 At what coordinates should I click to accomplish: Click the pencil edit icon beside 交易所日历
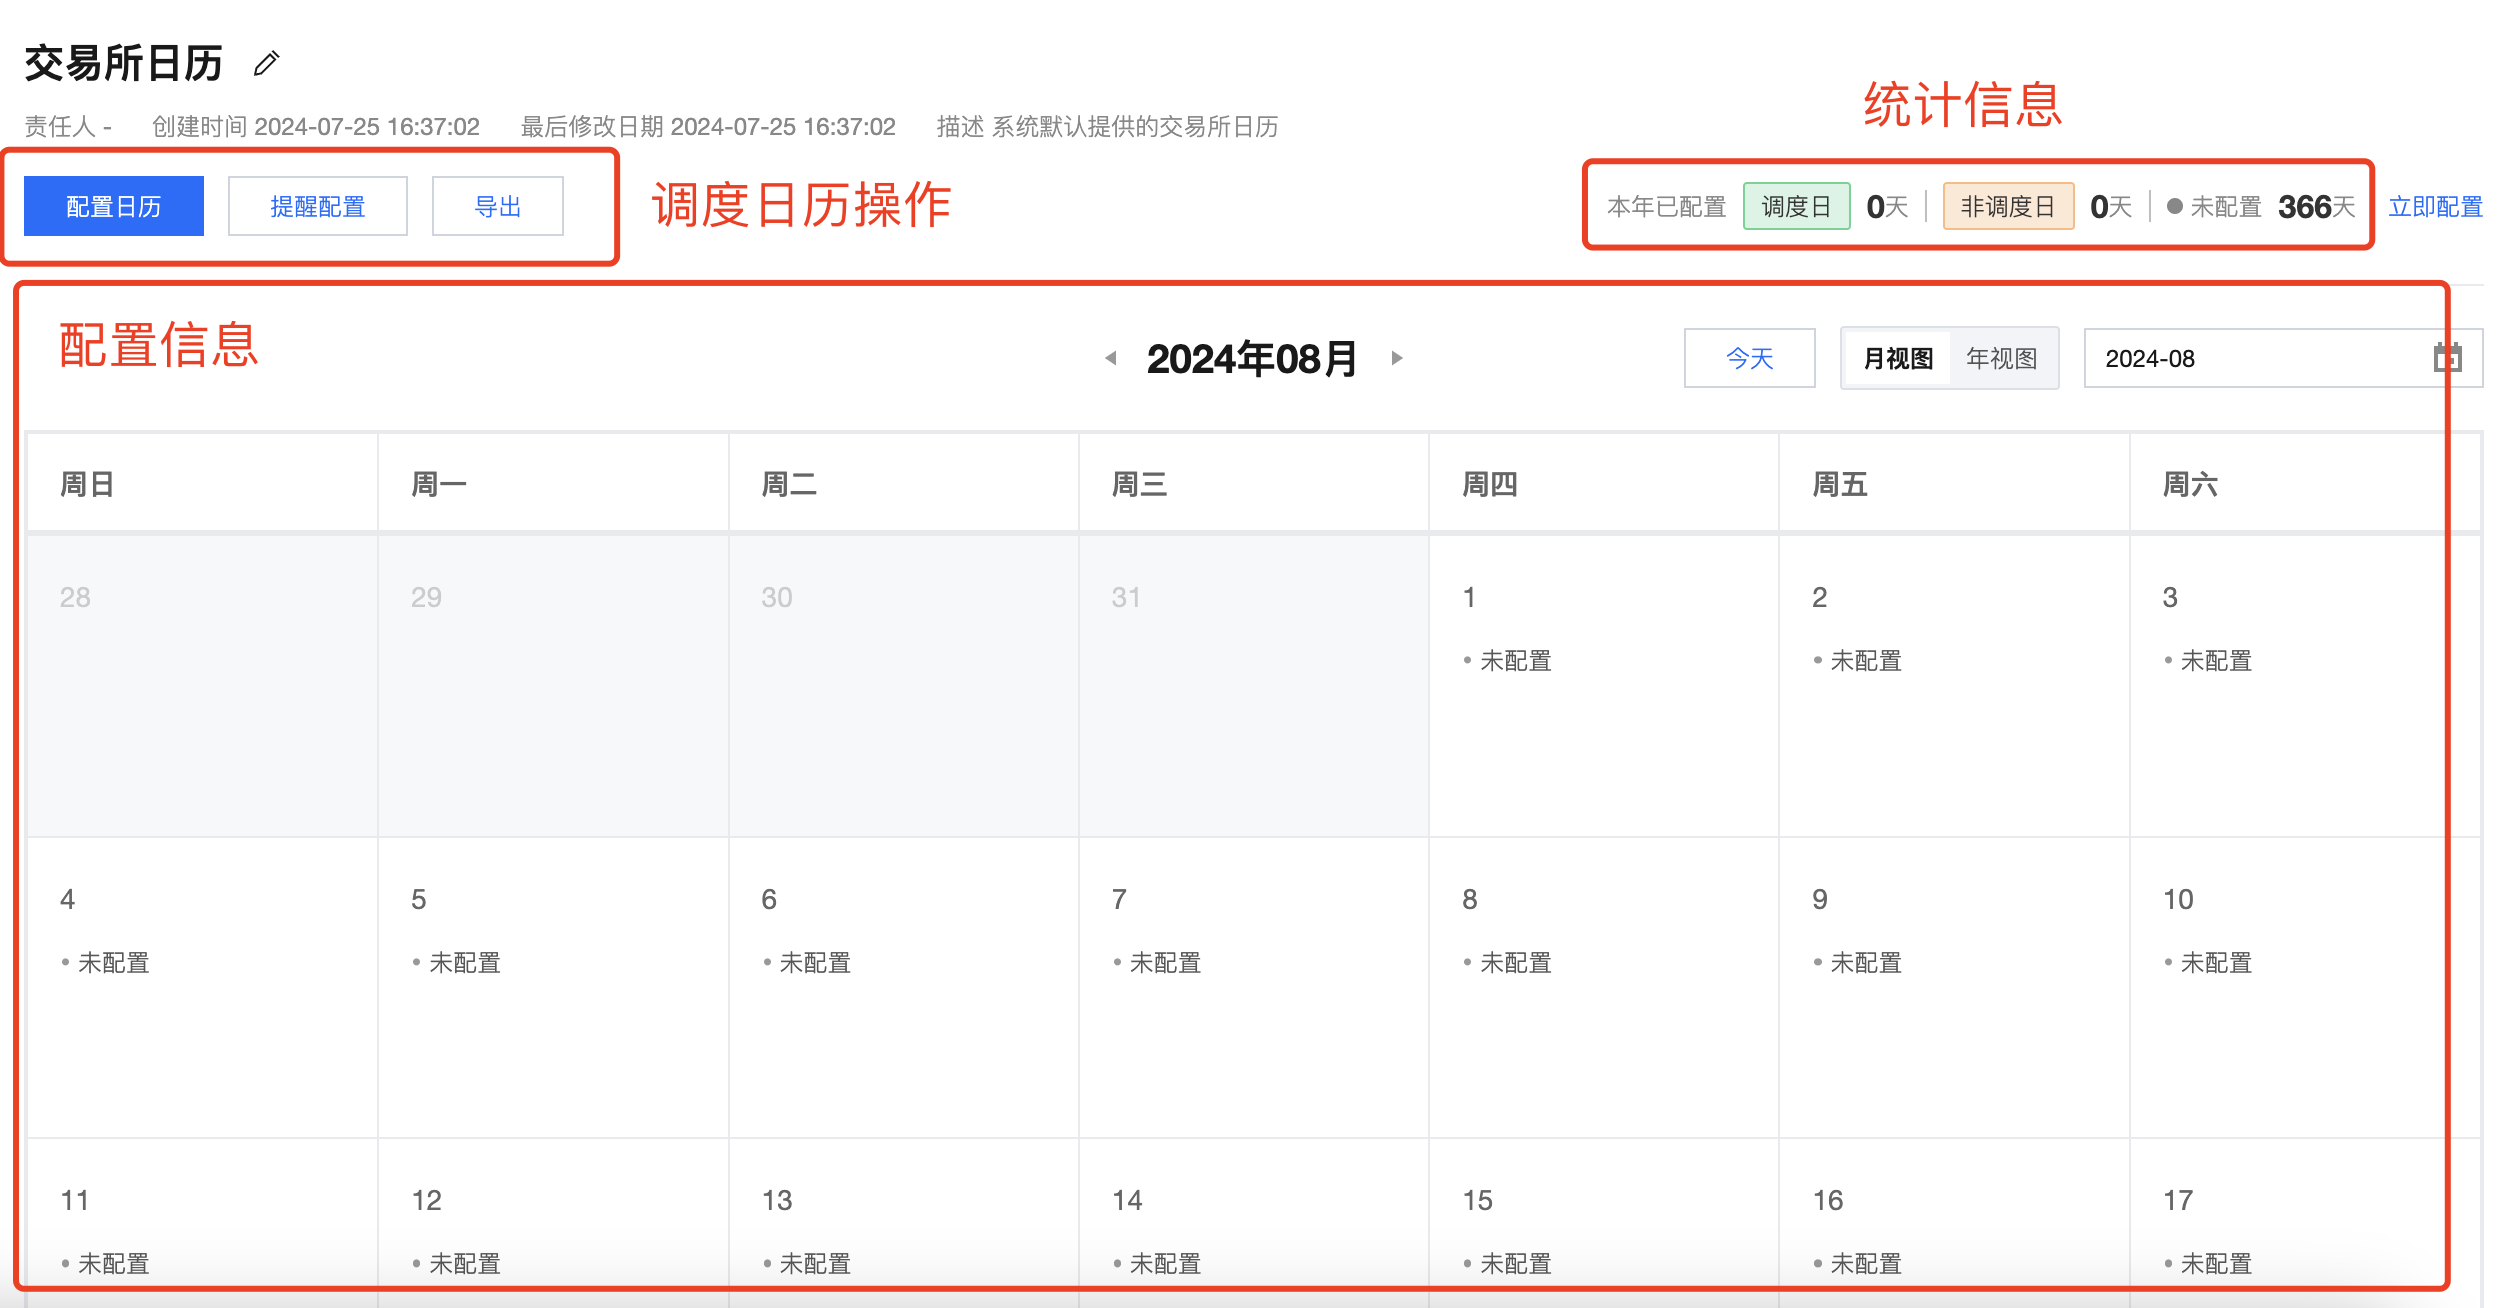coord(266,64)
